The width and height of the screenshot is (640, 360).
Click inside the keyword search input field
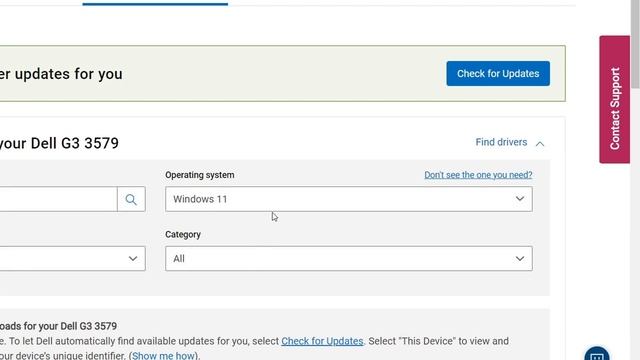tap(58, 199)
